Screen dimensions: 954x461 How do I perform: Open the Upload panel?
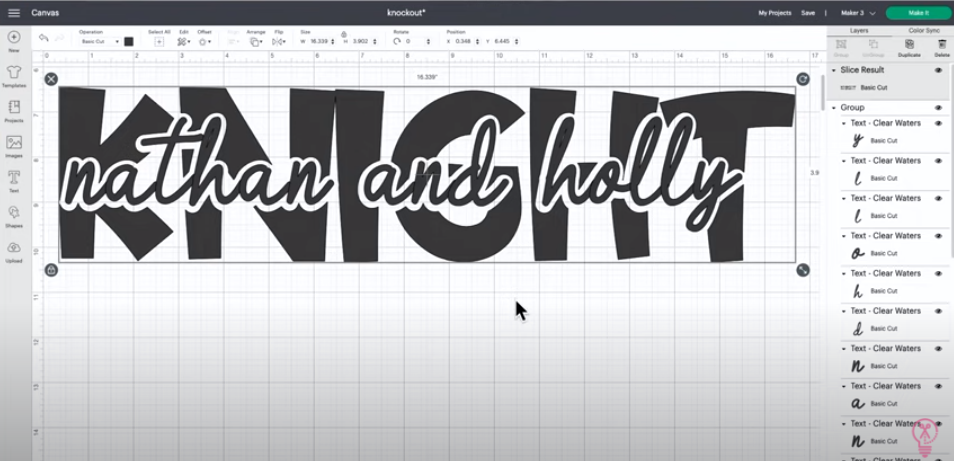point(13,252)
